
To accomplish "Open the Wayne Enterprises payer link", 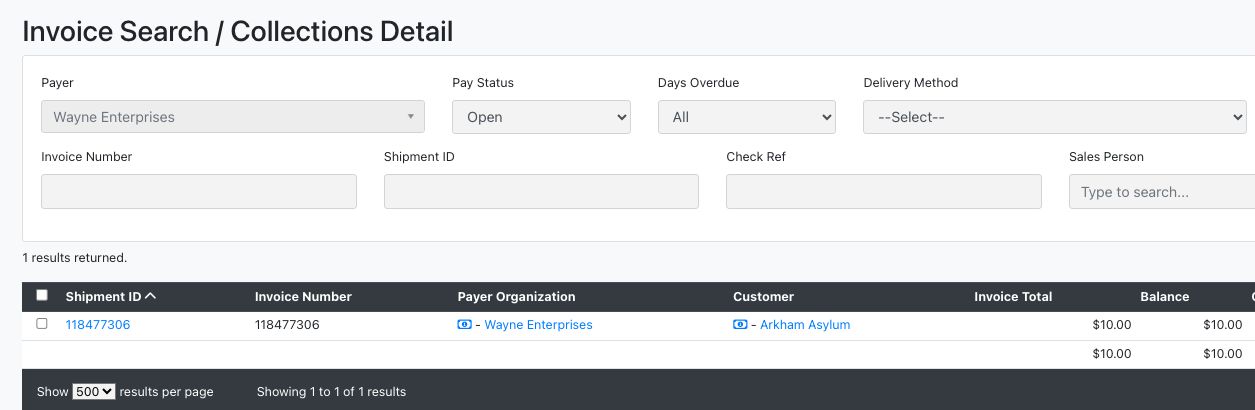I will click(538, 325).
